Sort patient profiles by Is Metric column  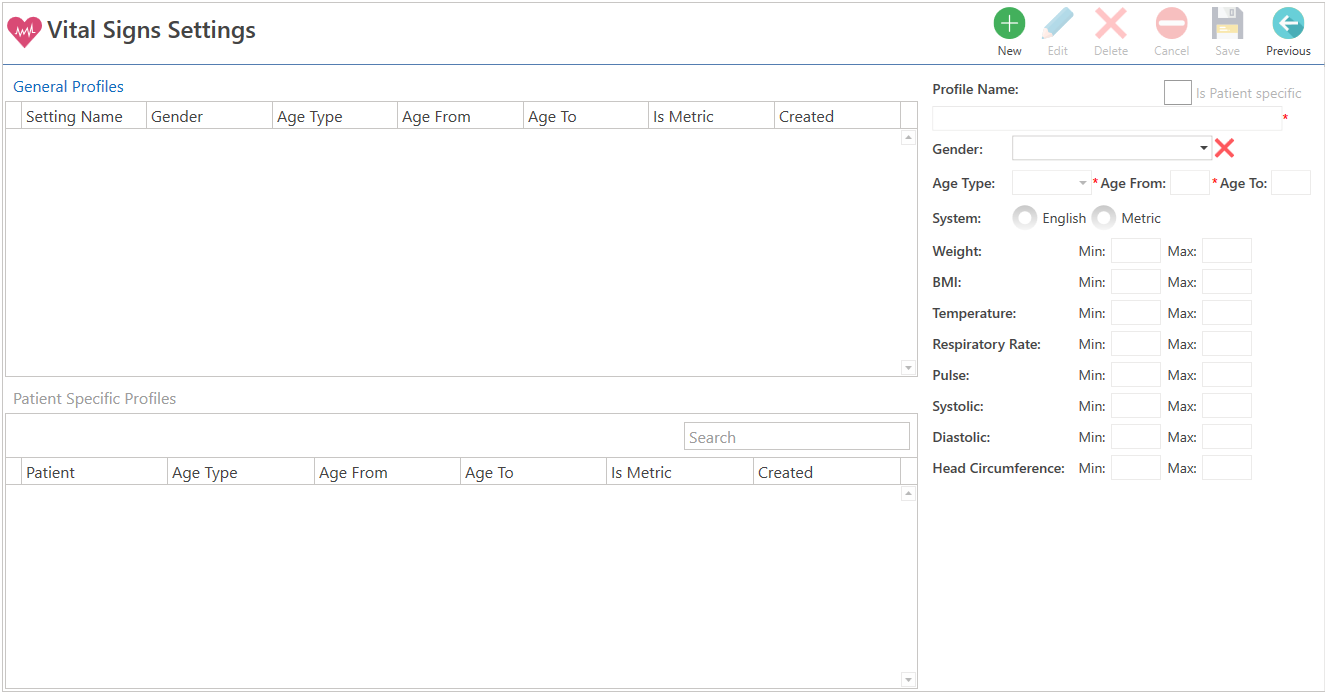coord(680,472)
